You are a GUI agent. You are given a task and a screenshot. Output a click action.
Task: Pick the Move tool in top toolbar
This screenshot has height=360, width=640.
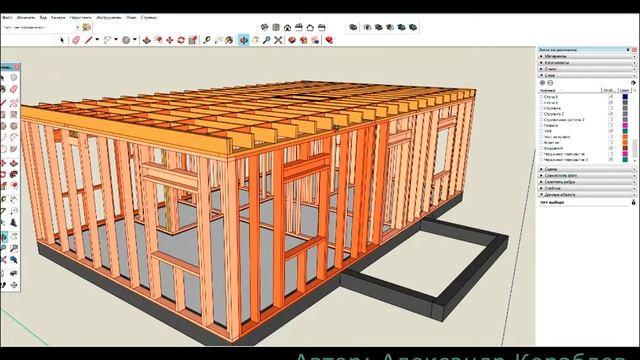170,40
